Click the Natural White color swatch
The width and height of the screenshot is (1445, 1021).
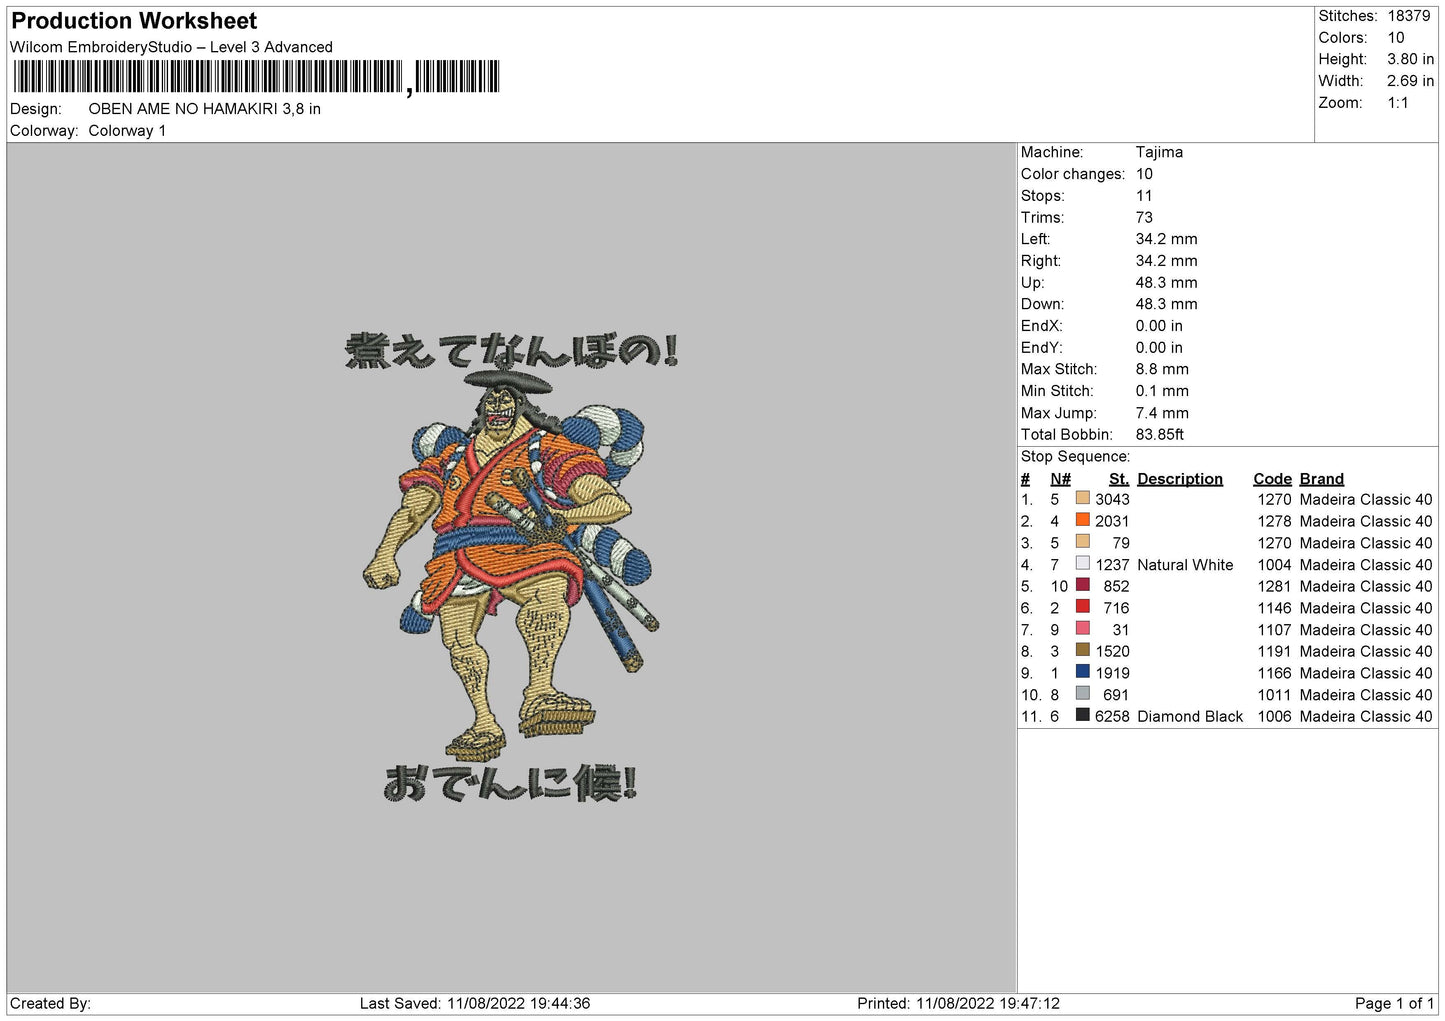(1082, 564)
